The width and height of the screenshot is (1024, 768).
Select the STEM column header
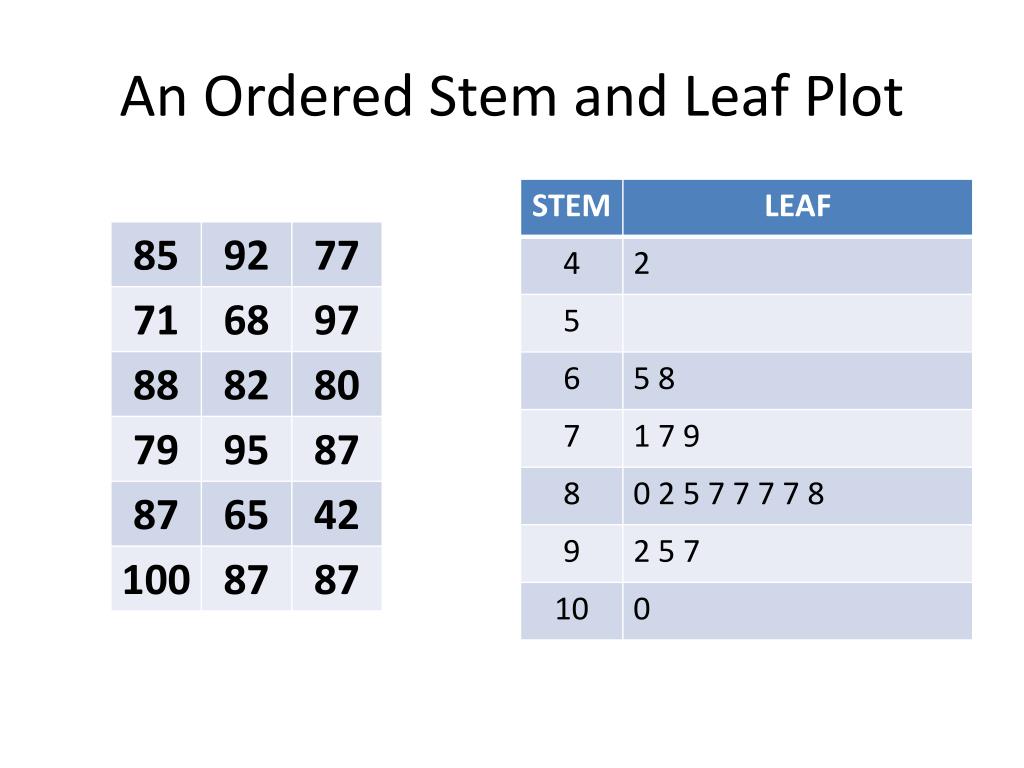571,207
